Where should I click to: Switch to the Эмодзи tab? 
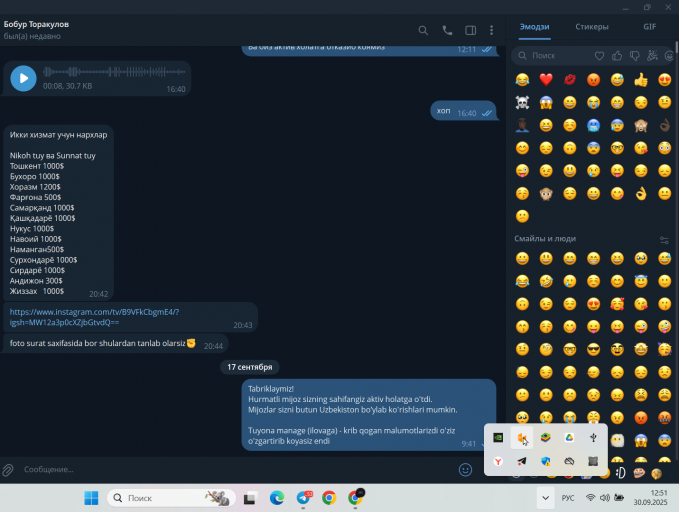click(x=534, y=27)
